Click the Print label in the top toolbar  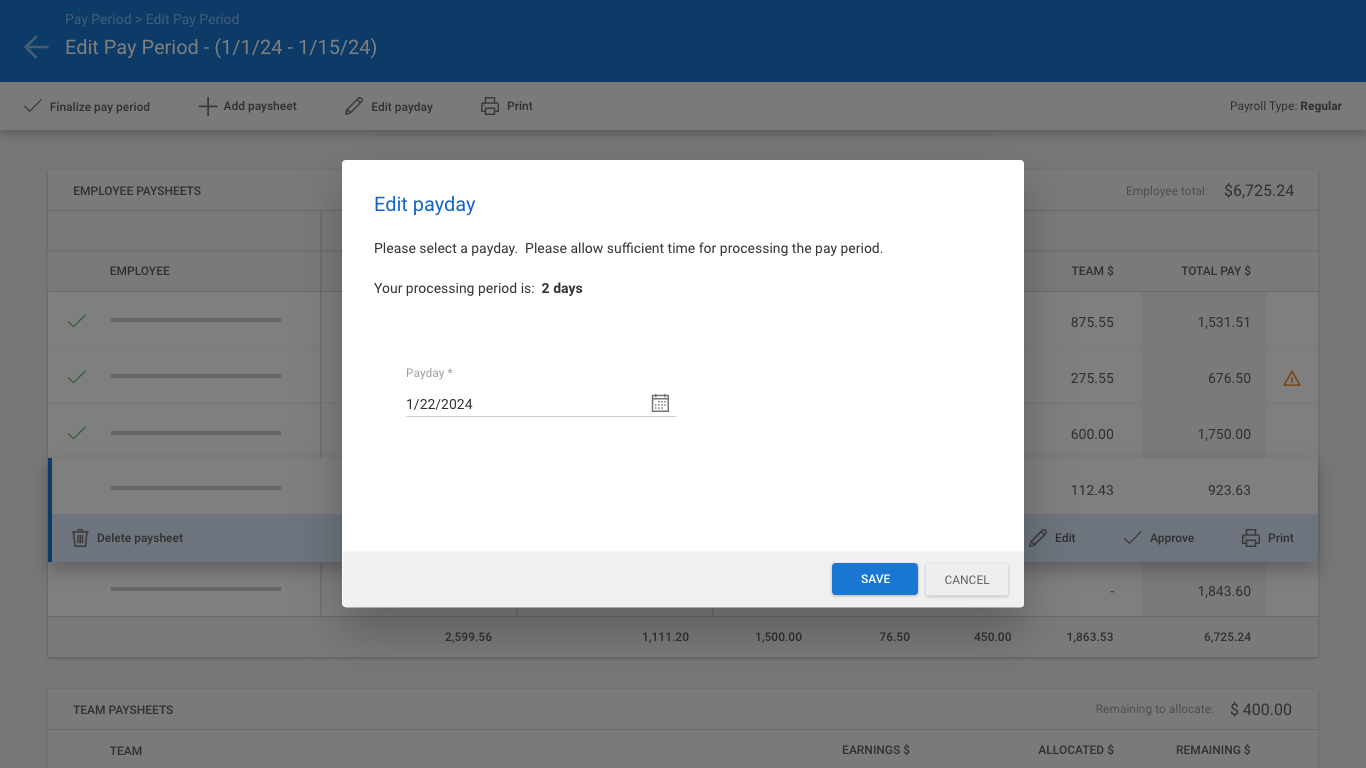[520, 106]
